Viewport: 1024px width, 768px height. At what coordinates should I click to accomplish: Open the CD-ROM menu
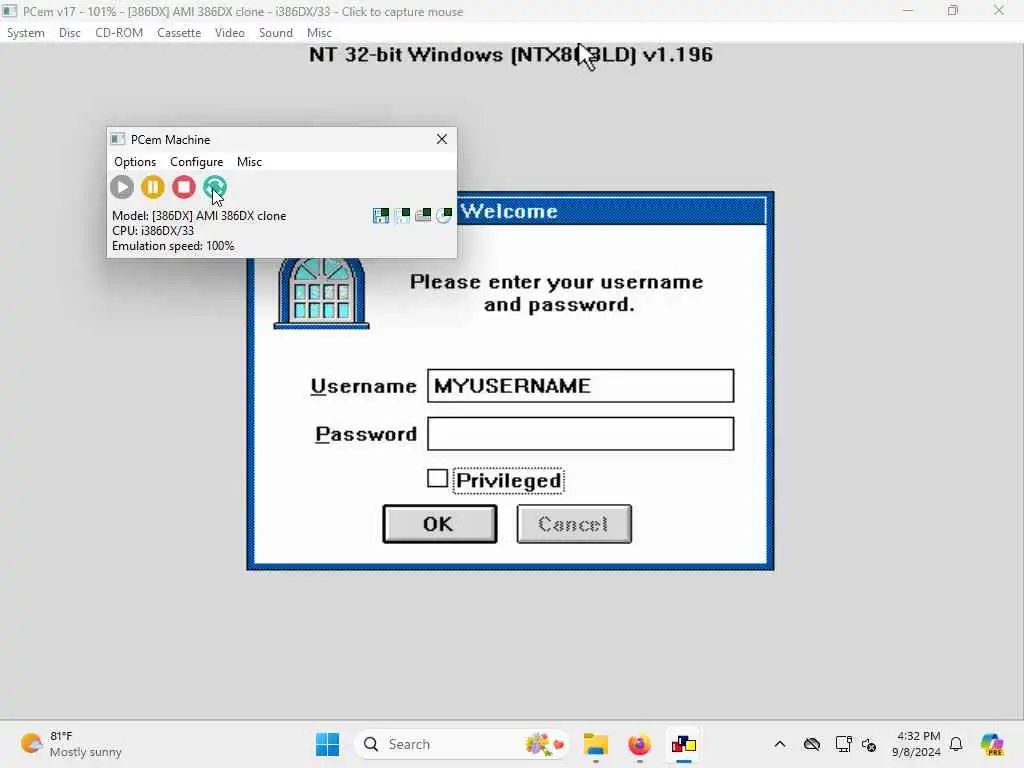point(119,33)
